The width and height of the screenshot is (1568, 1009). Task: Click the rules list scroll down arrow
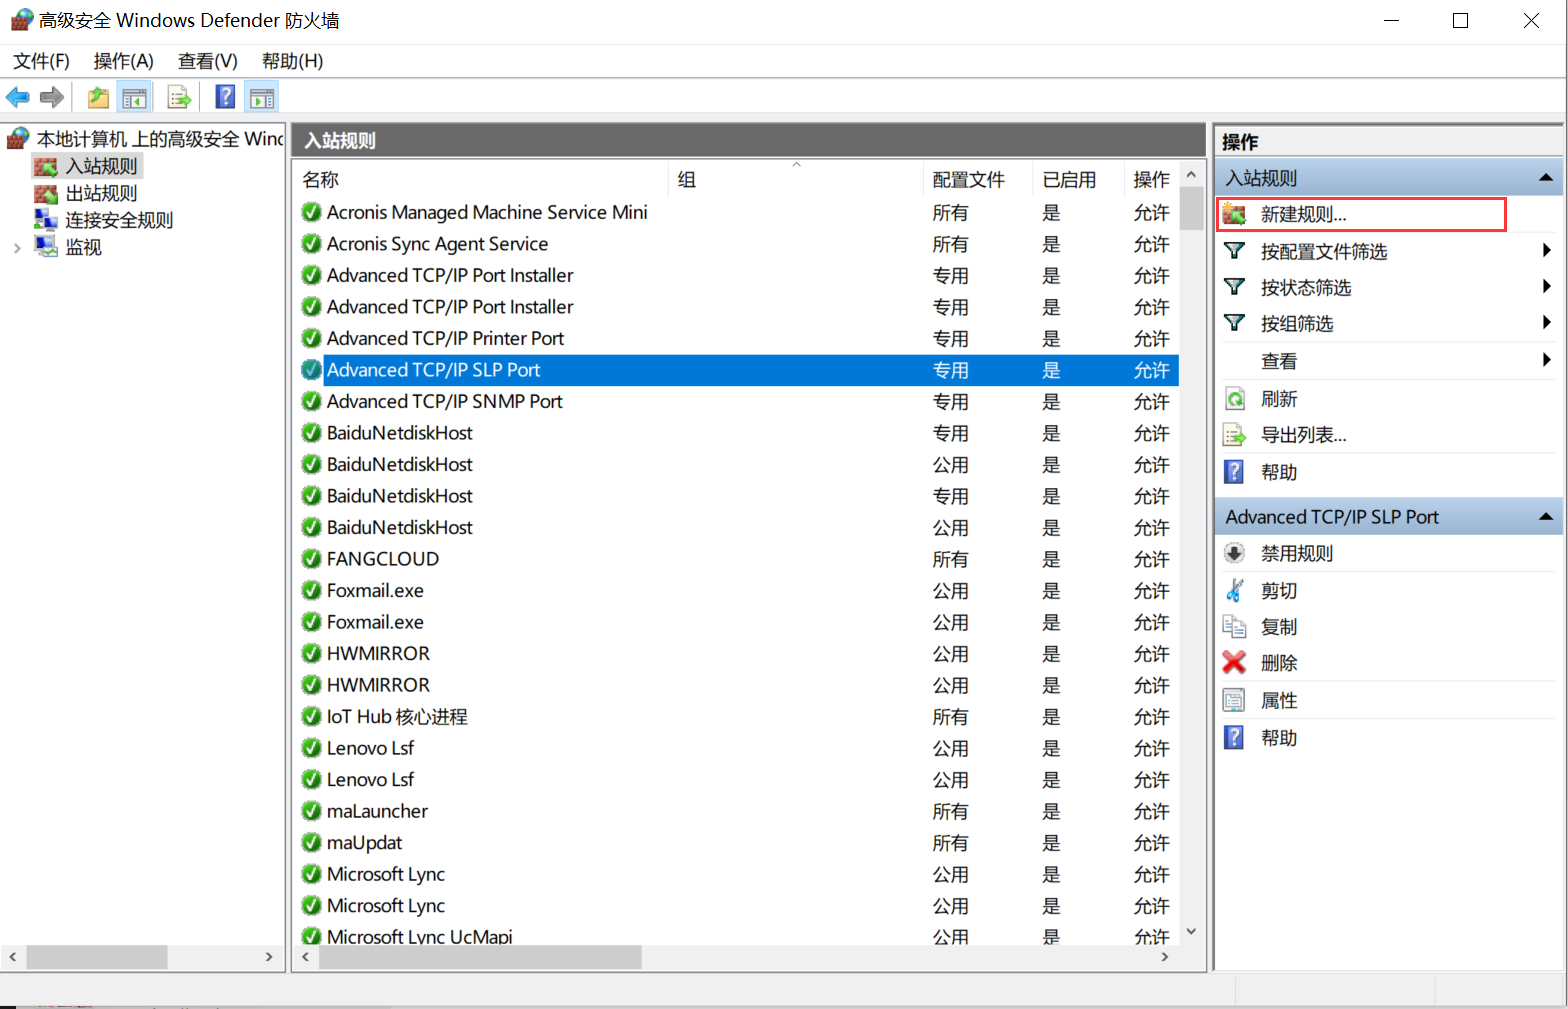click(x=1191, y=932)
